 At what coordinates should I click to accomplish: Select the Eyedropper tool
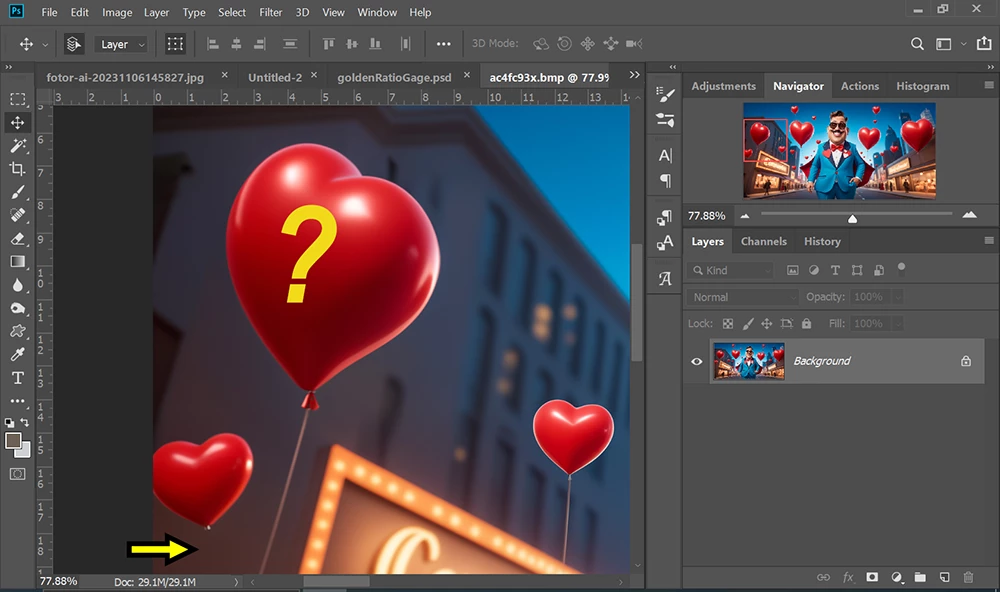pyautogui.click(x=18, y=354)
